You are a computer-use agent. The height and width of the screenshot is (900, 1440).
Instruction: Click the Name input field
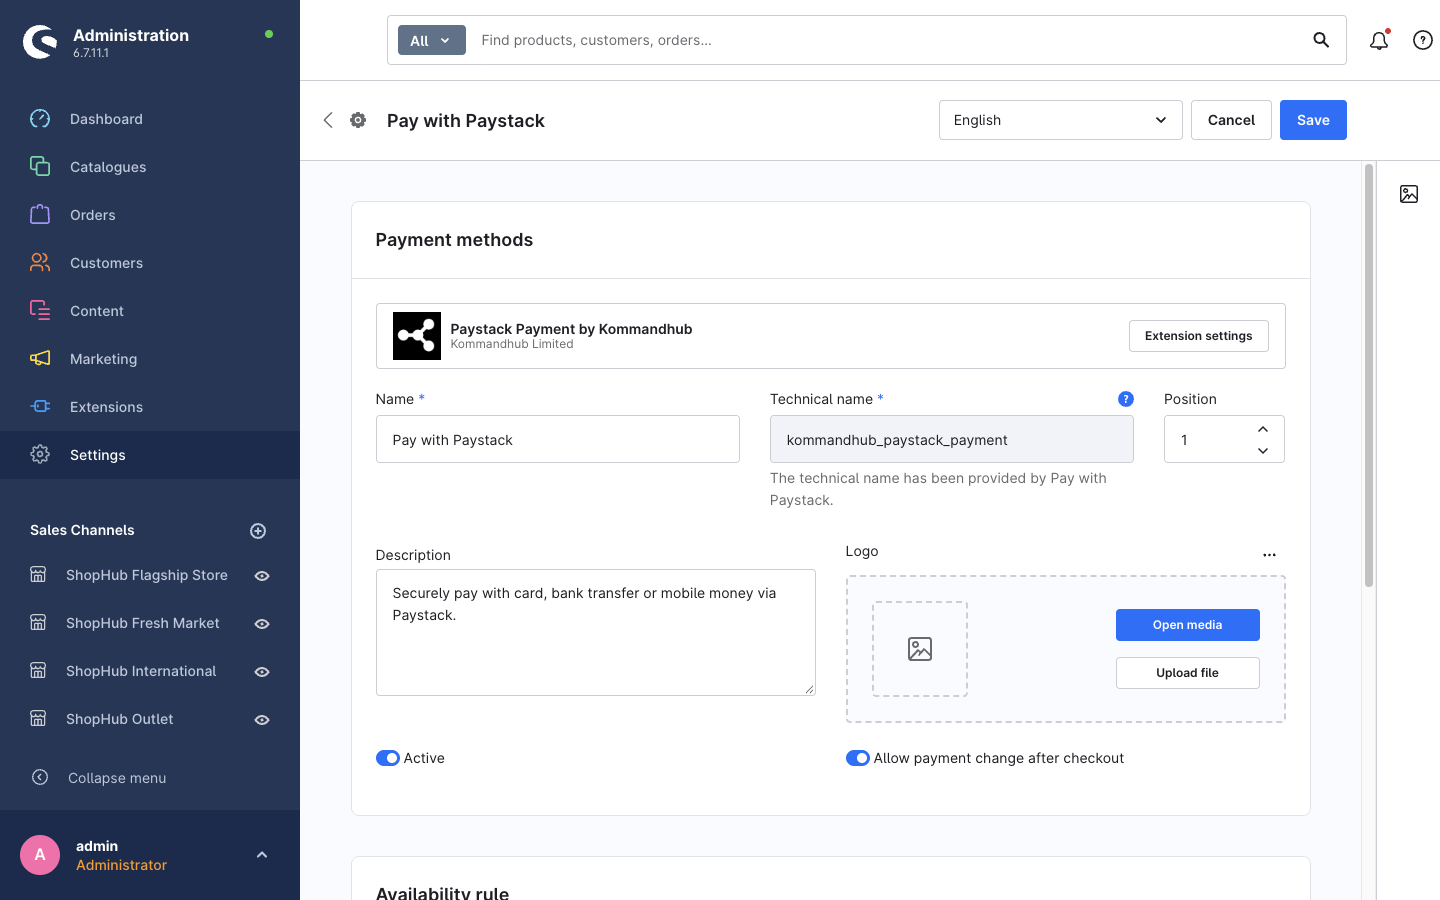(x=557, y=439)
